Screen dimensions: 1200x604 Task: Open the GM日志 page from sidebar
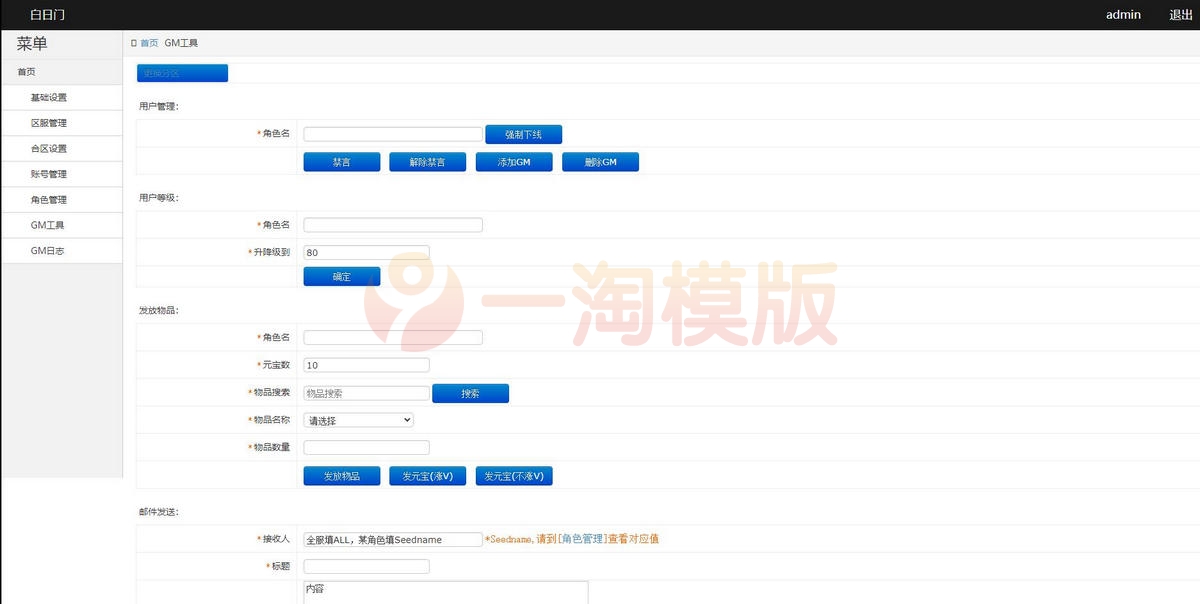[x=44, y=250]
